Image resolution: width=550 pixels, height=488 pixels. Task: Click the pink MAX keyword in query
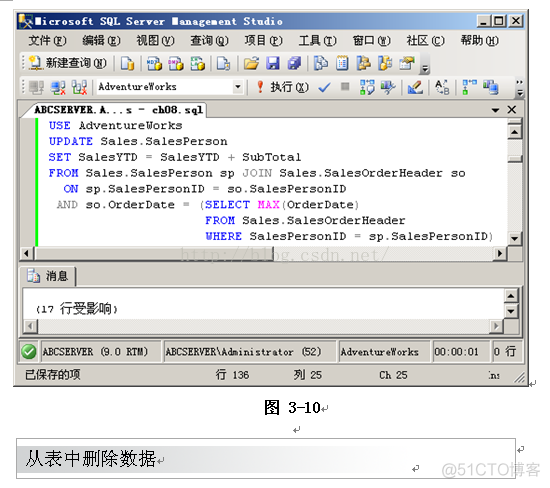[x=268, y=205]
